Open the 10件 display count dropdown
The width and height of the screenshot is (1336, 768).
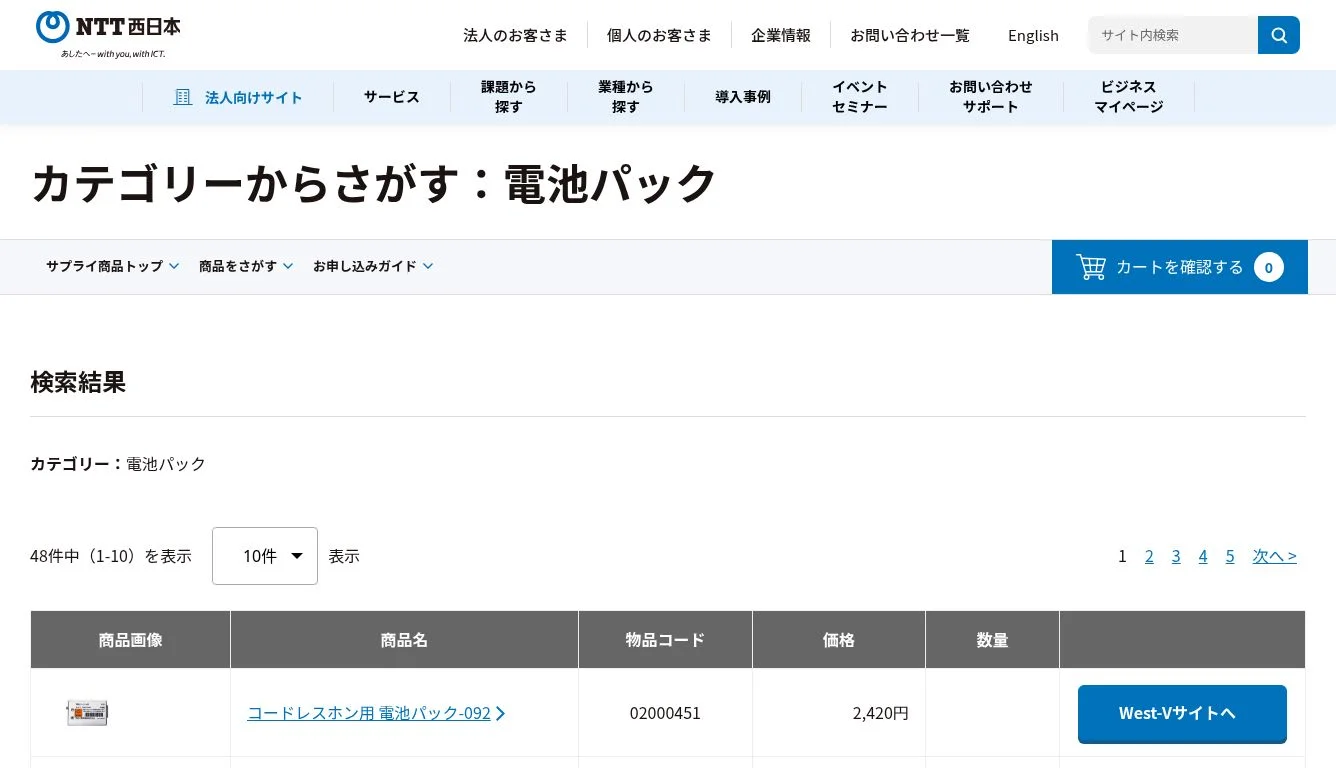pos(265,556)
